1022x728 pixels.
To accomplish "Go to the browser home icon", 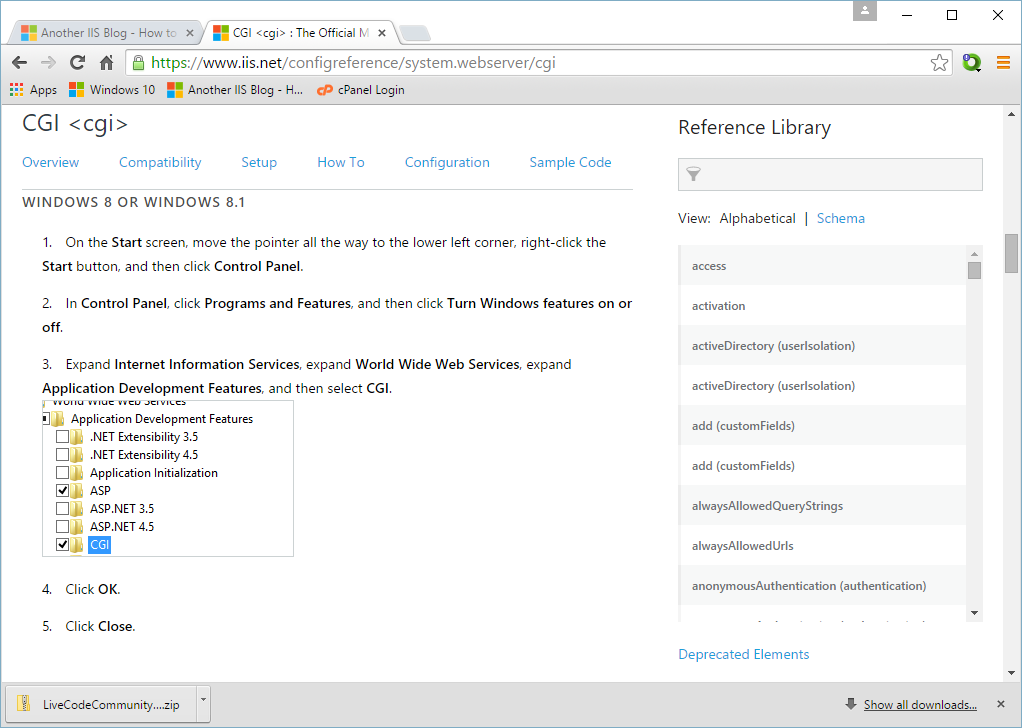I will tap(106, 63).
